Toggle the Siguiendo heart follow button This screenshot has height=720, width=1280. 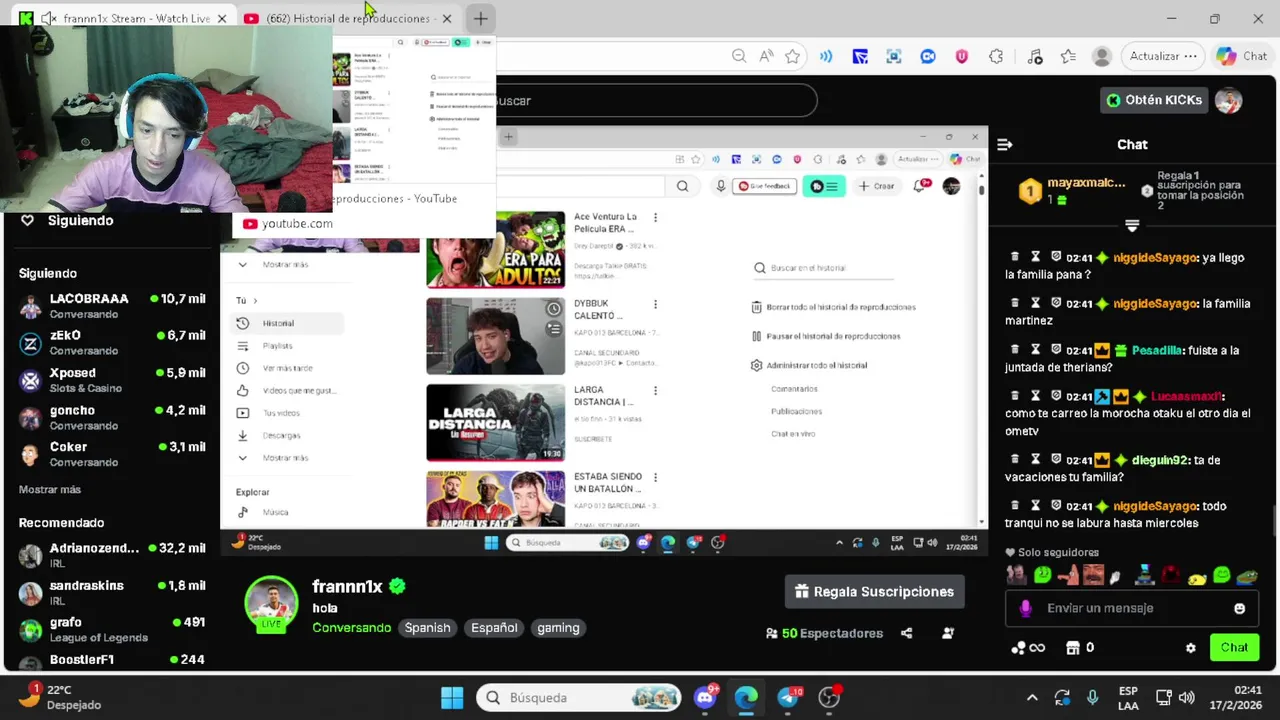click(28, 220)
